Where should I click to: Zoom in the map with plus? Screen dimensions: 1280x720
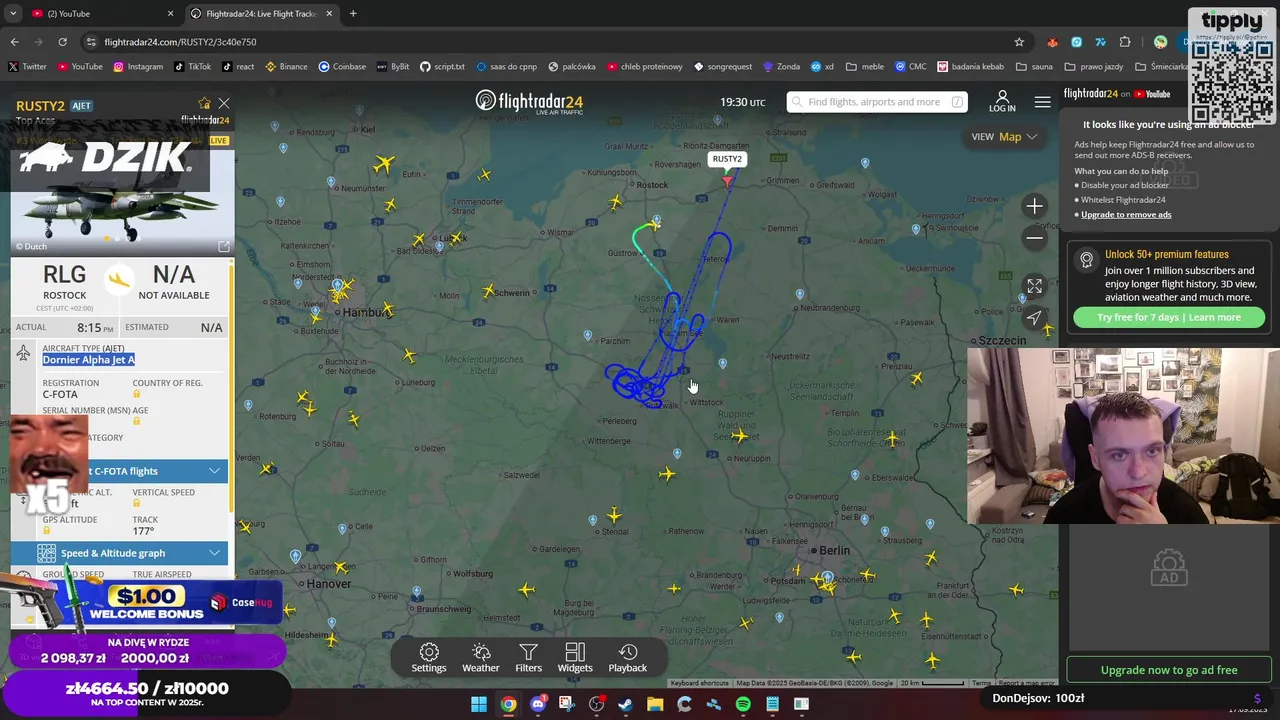tap(1034, 206)
